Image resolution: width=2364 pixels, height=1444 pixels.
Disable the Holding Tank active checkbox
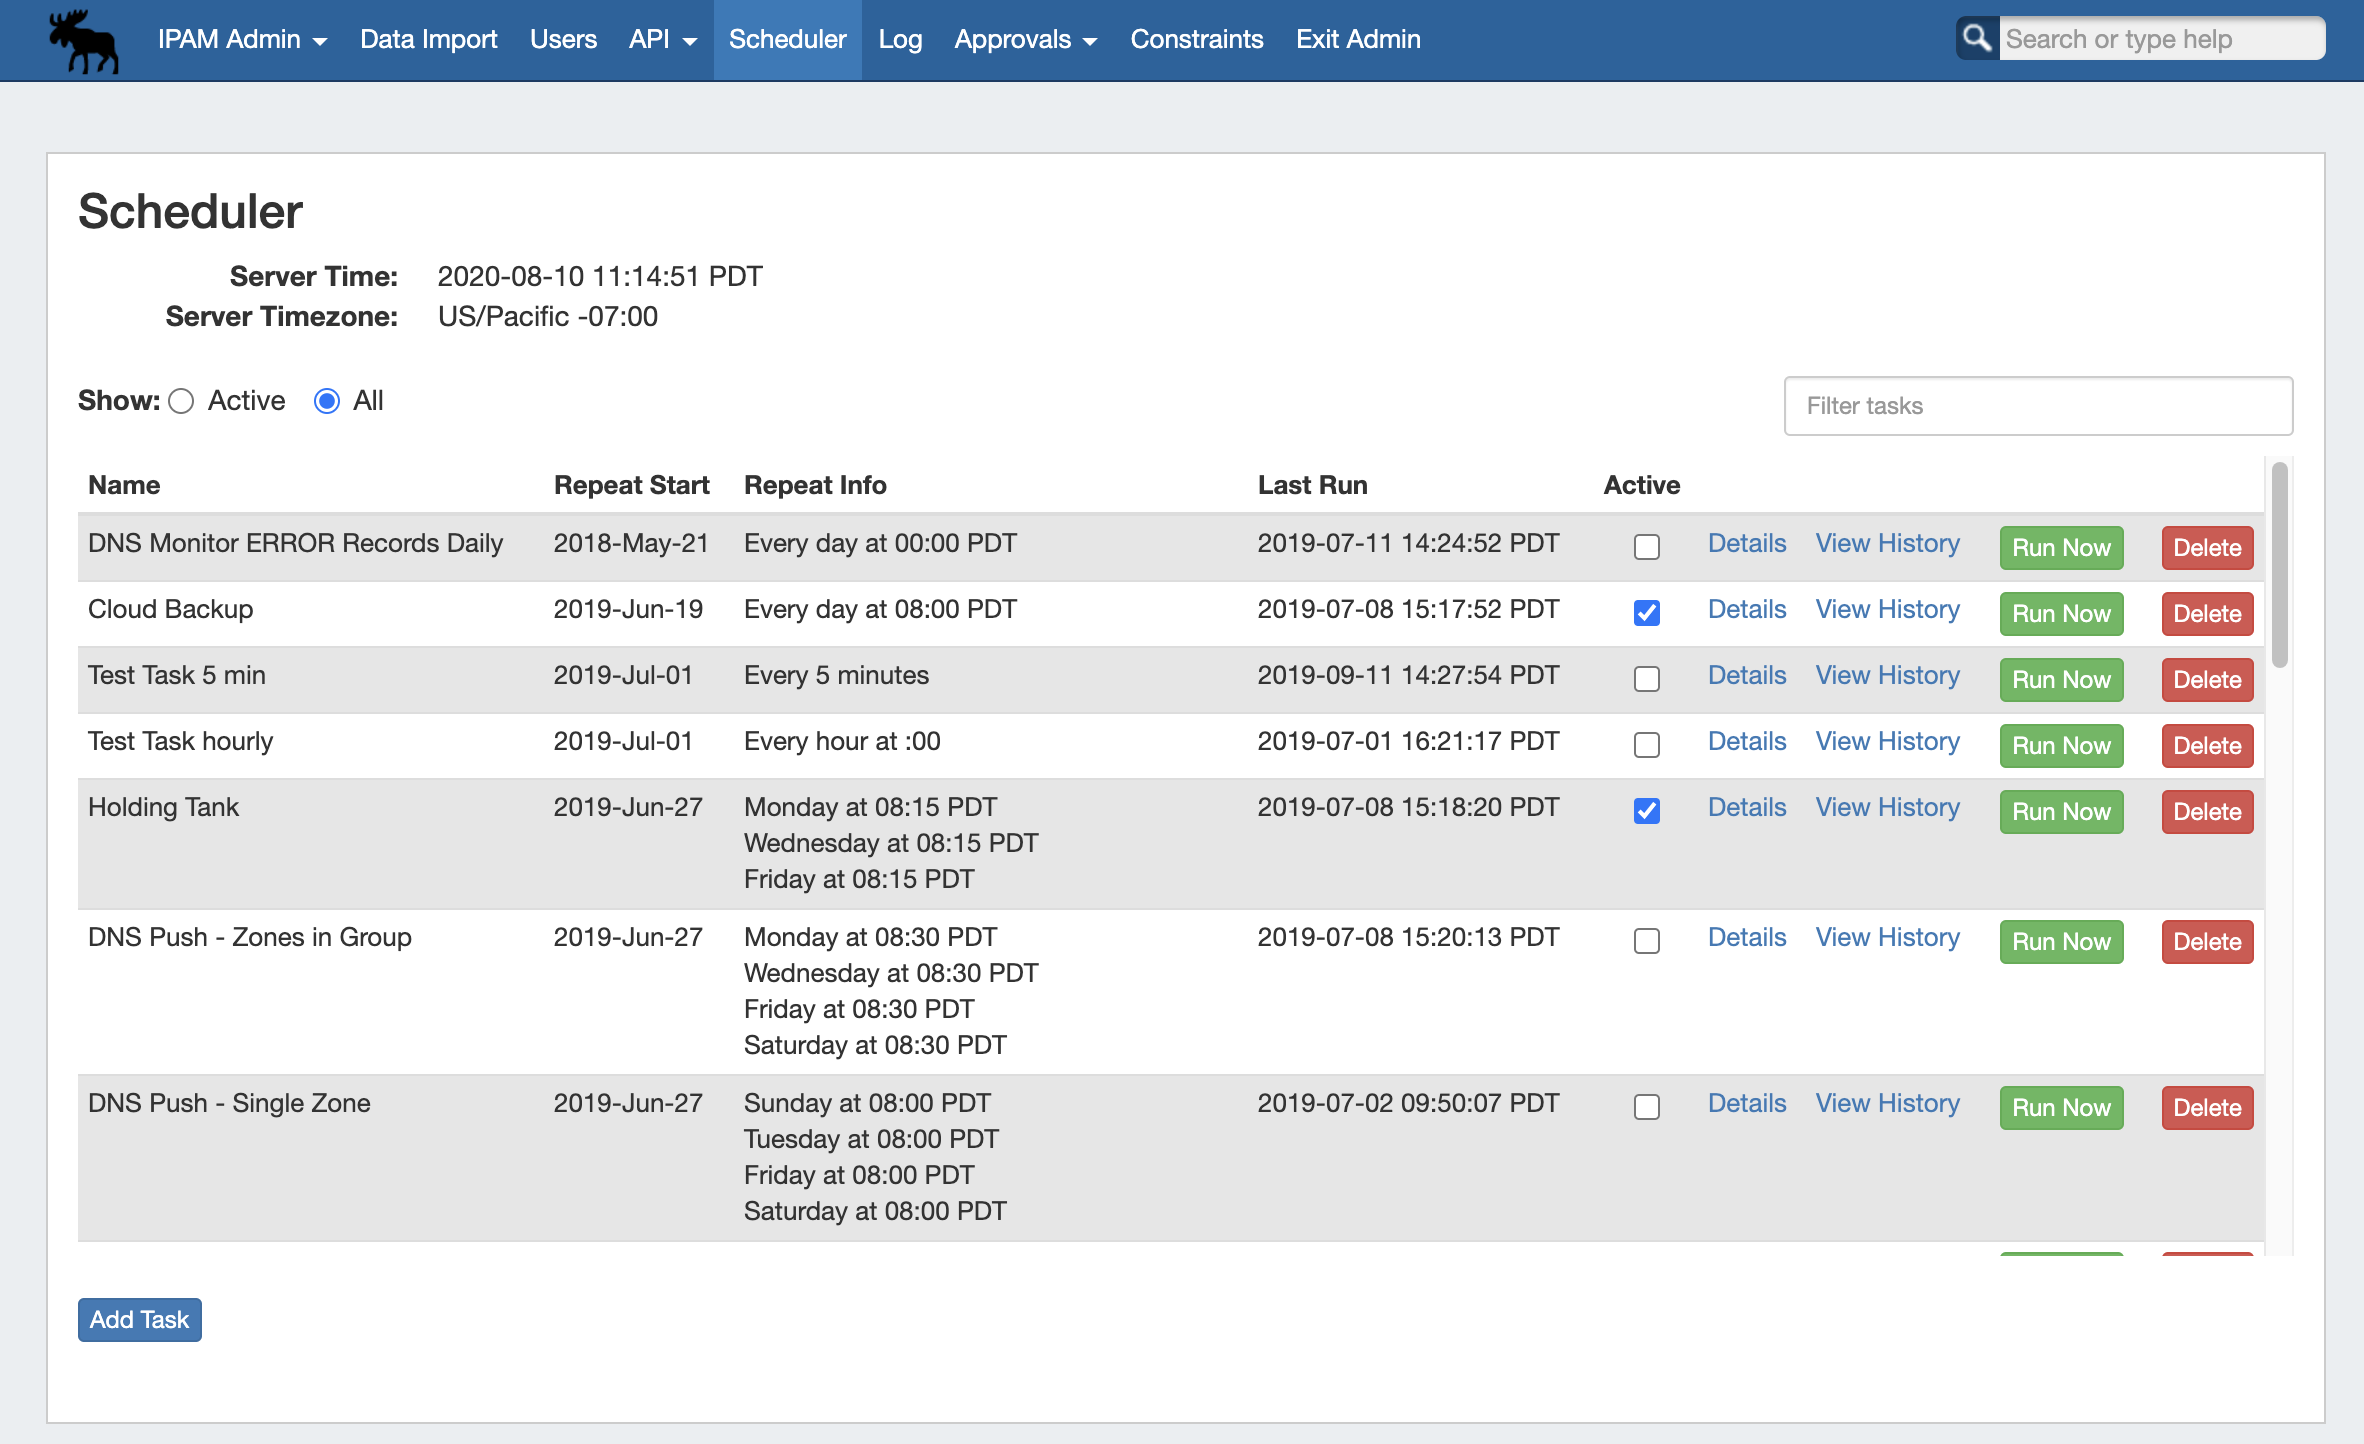coord(1646,810)
